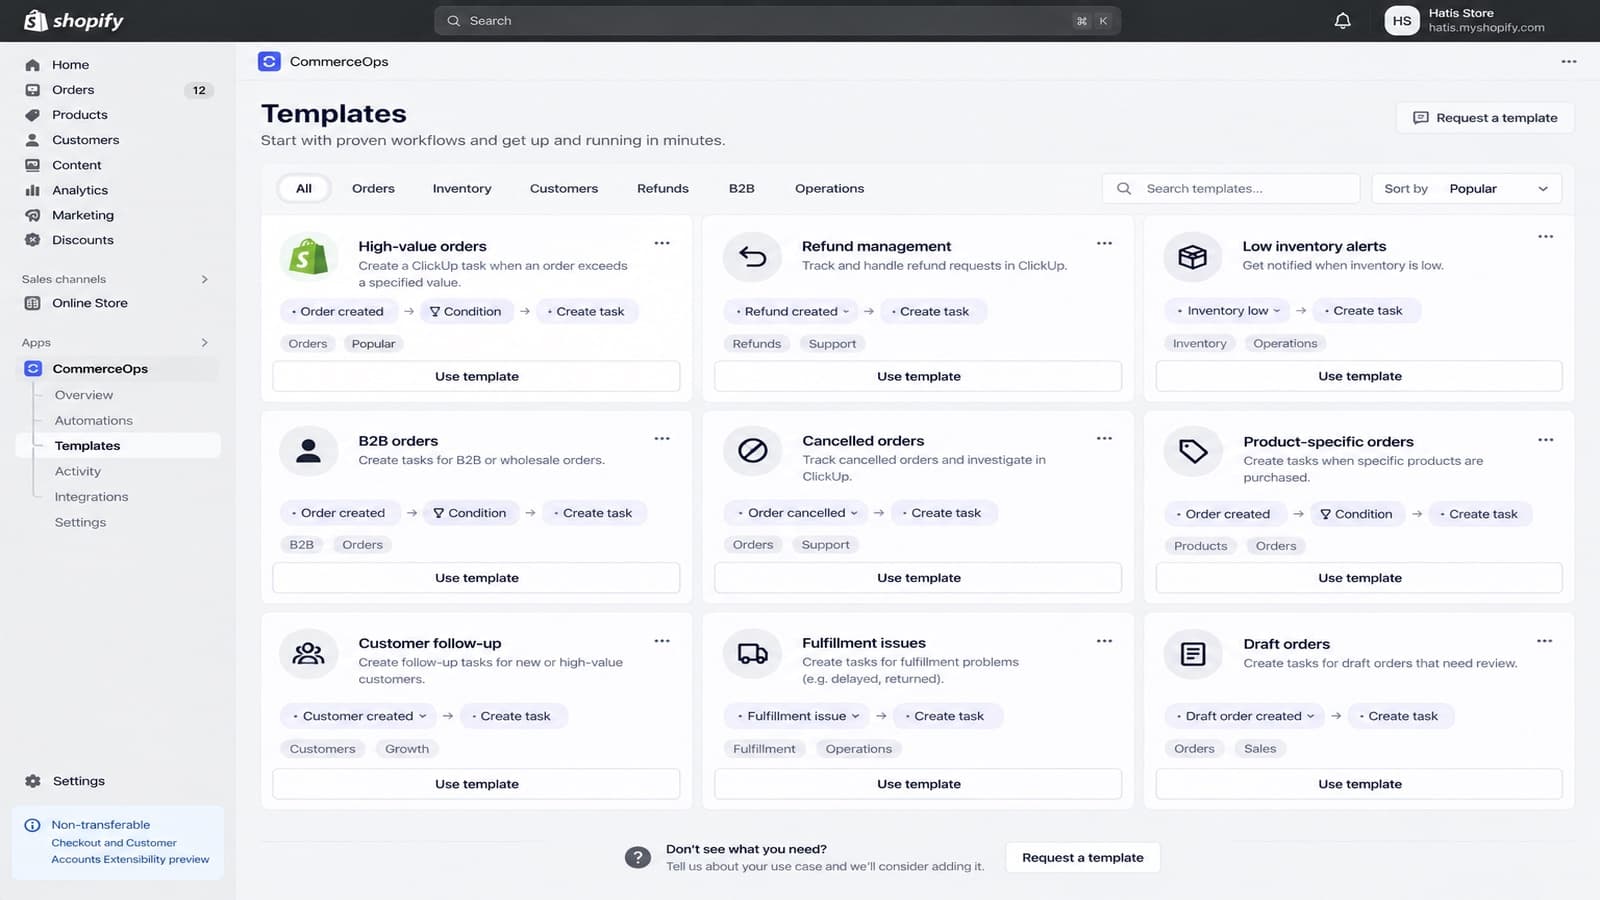Click the Marketing megaphone icon
The image size is (1600, 900).
[x=33, y=215]
